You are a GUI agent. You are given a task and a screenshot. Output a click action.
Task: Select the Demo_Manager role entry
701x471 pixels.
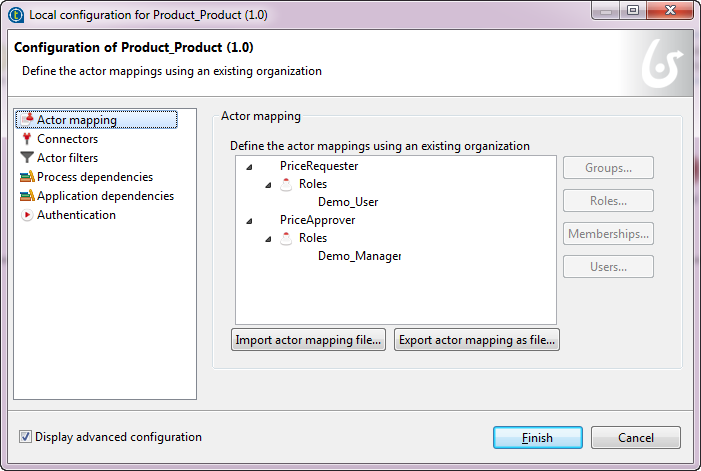(x=359, y=256)
